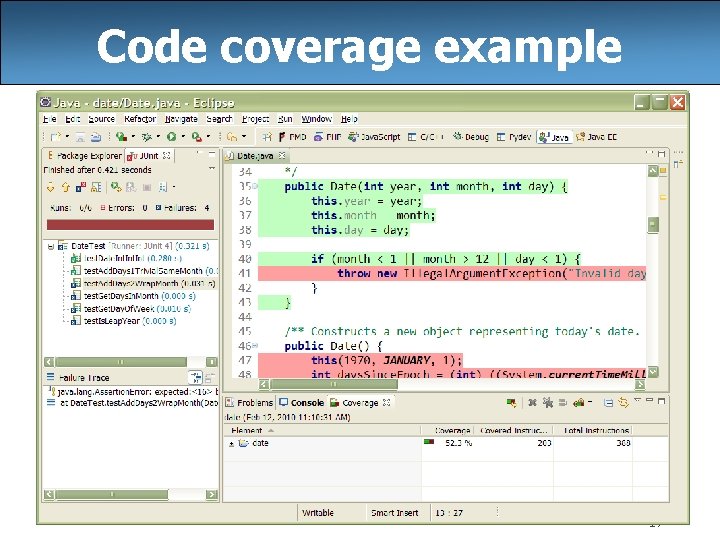Viewport: 720px width, 540px height.
Task: Click the Stop JUnit Test Run icon
Action: click(147, 187)
